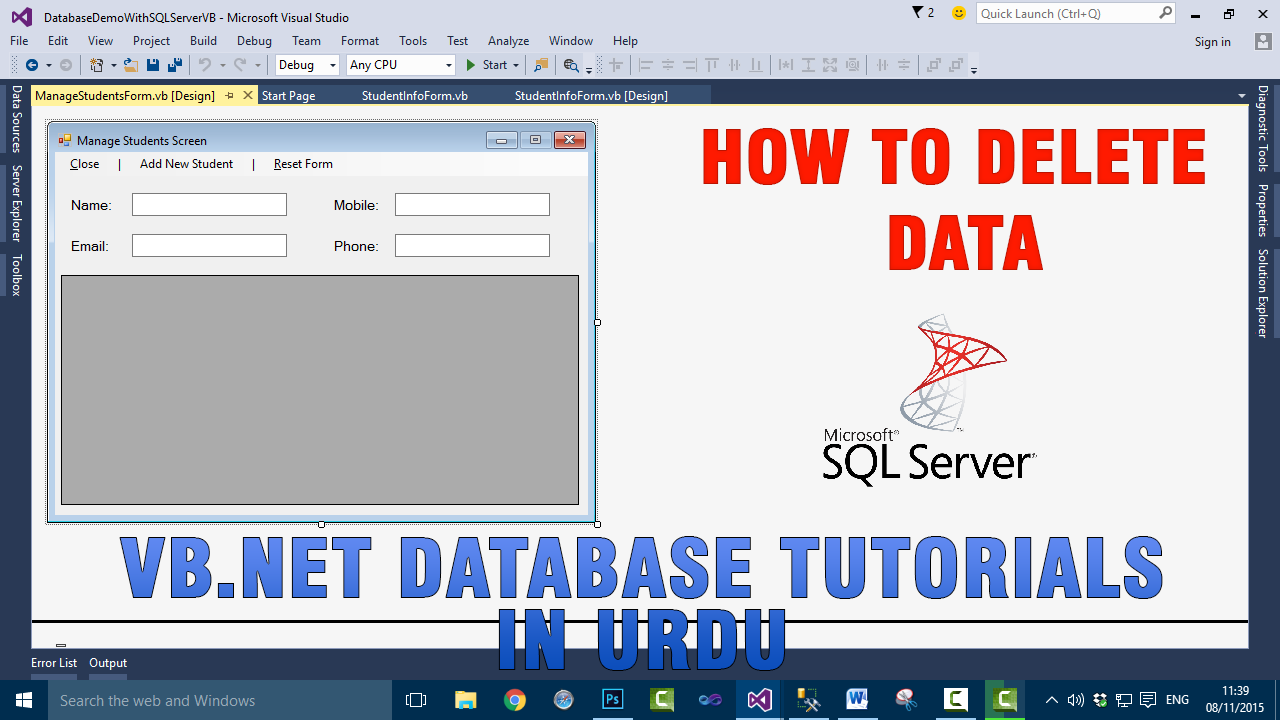Click the Save single-disk icon

(153, 65)
